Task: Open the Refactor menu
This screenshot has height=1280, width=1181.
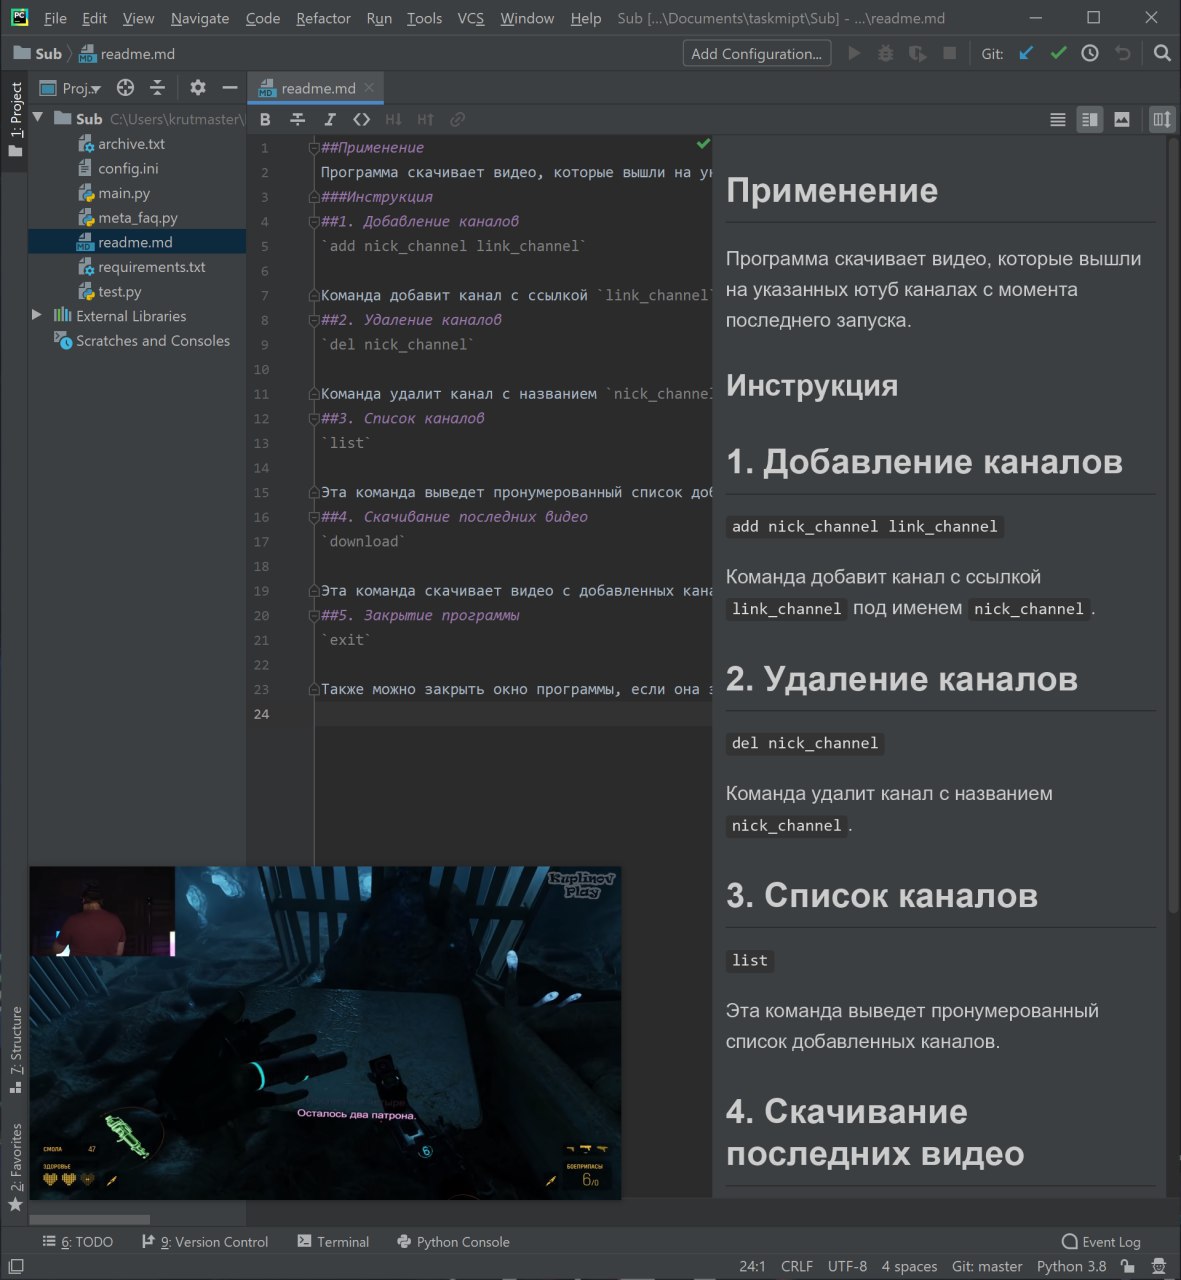Action: click(323, 18)
